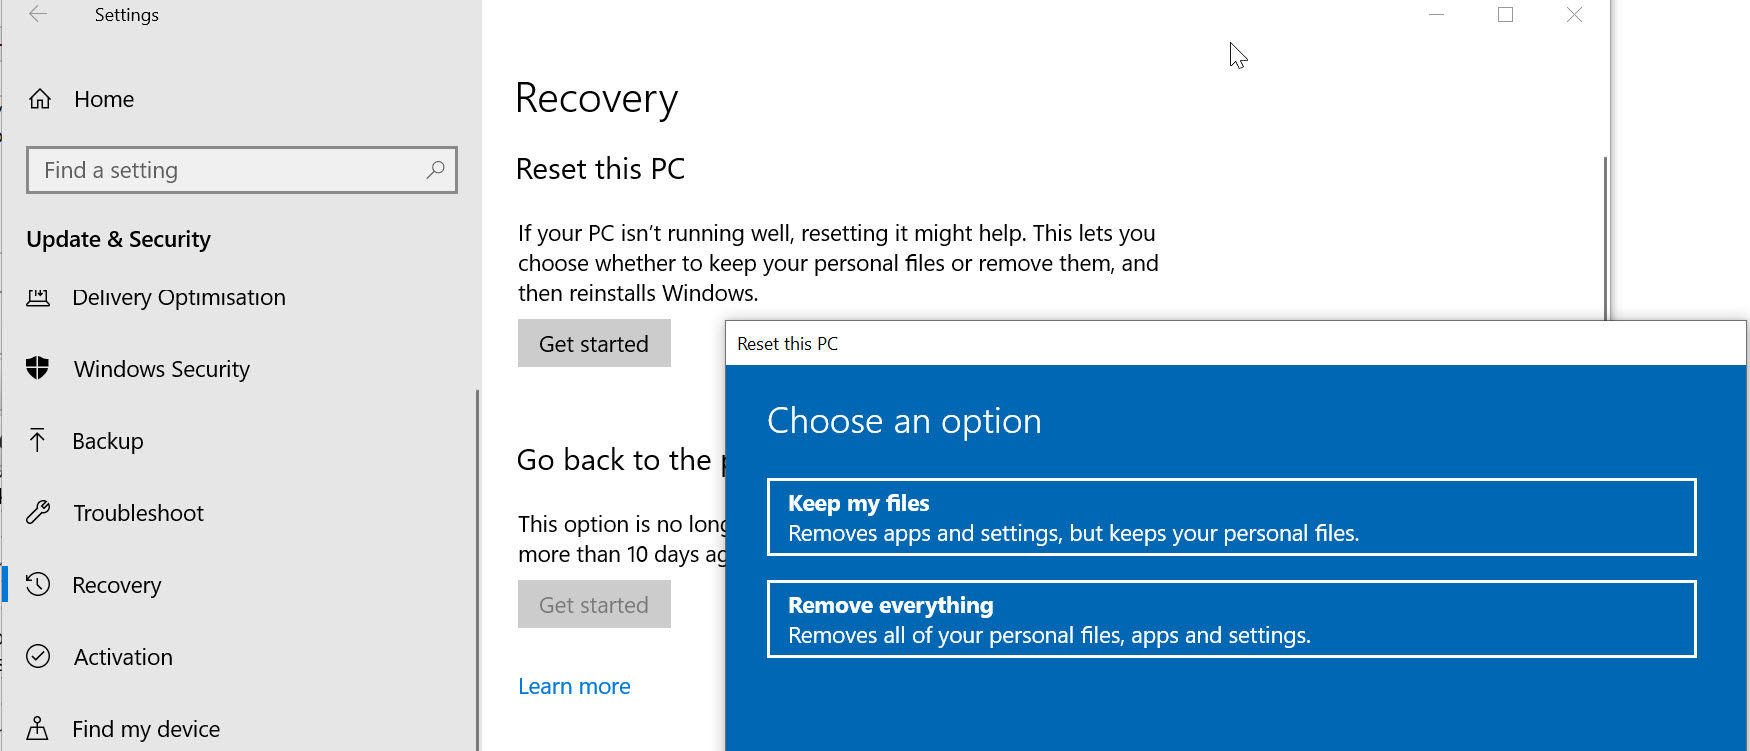1750x751 pixels.
Task: Click the Recovery clock icon
Action: click(x=38, y=584)
